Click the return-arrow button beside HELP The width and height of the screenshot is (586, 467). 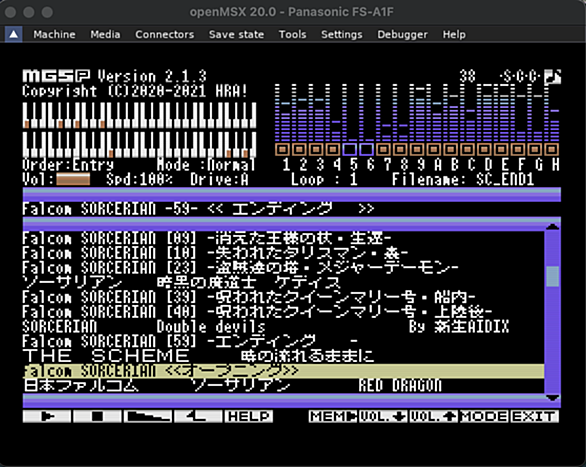(x=198, y=416)
